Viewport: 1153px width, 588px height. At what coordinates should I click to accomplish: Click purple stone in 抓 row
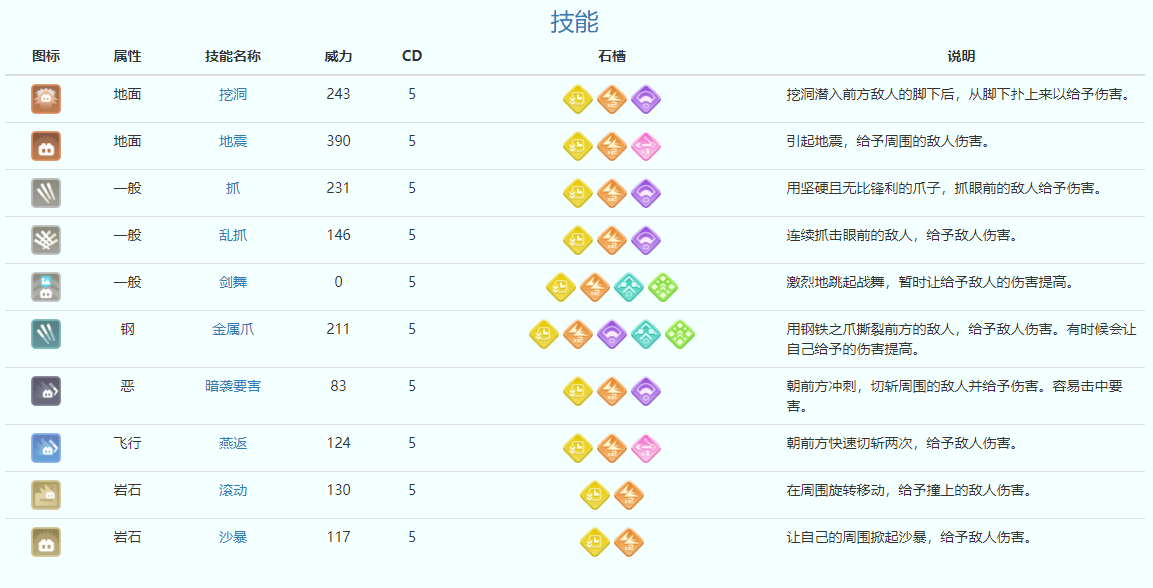point(646,194)
